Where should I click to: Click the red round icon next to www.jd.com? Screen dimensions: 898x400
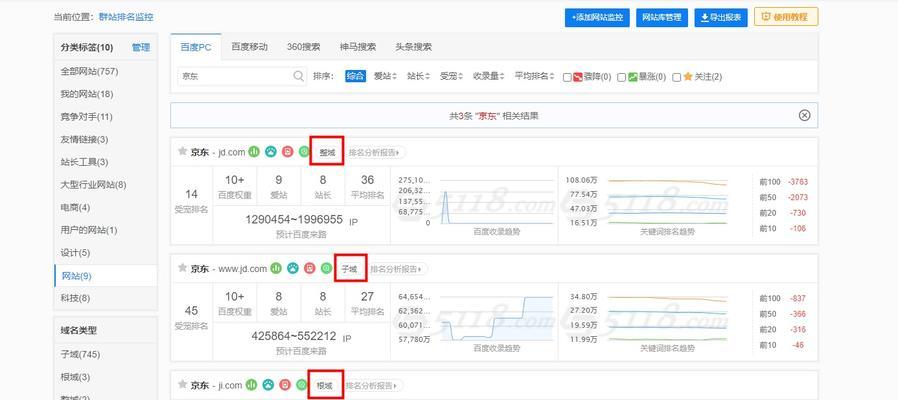tap(310, 268)
